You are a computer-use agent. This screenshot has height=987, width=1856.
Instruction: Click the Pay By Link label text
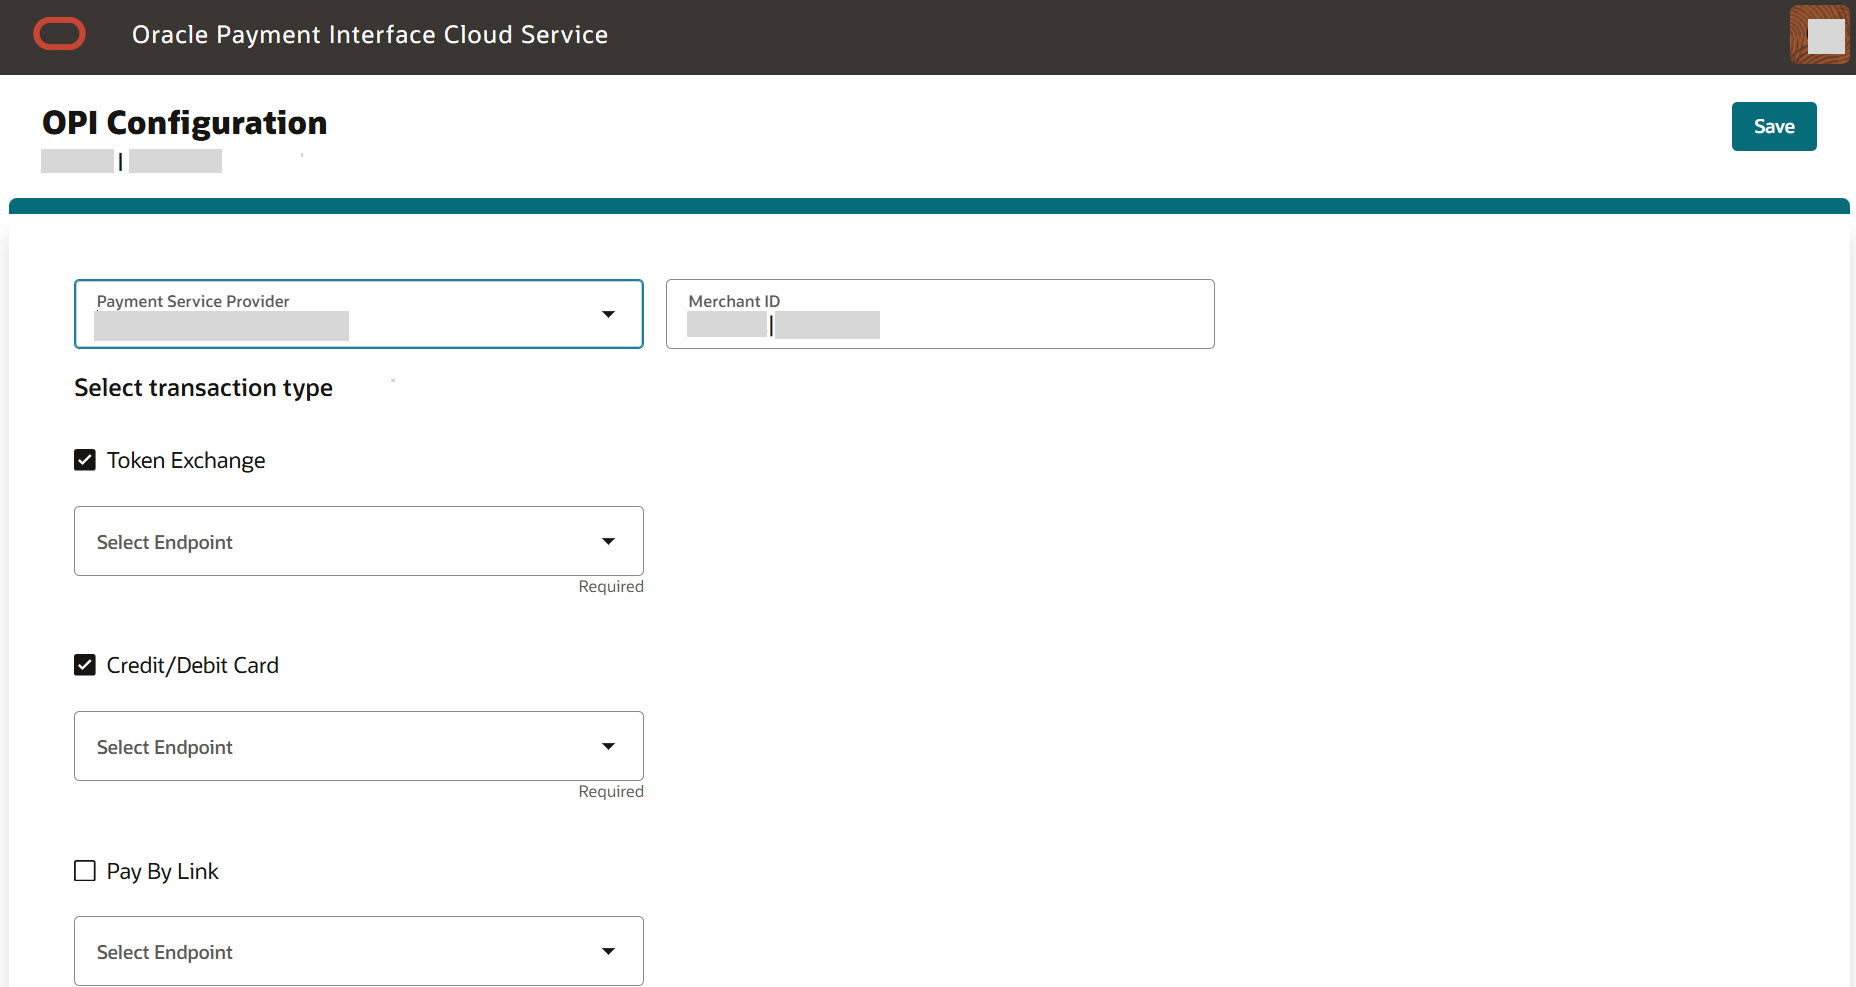(x=163, y=871)
